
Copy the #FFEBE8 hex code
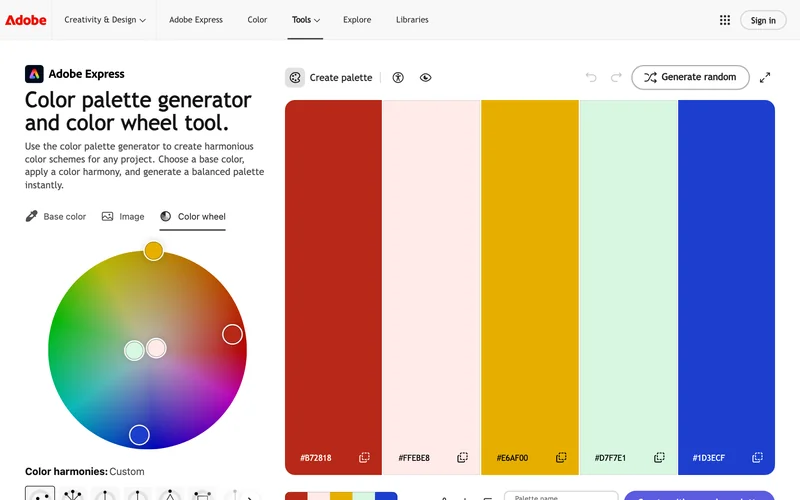pyautogui.click(x=462, y=457)
